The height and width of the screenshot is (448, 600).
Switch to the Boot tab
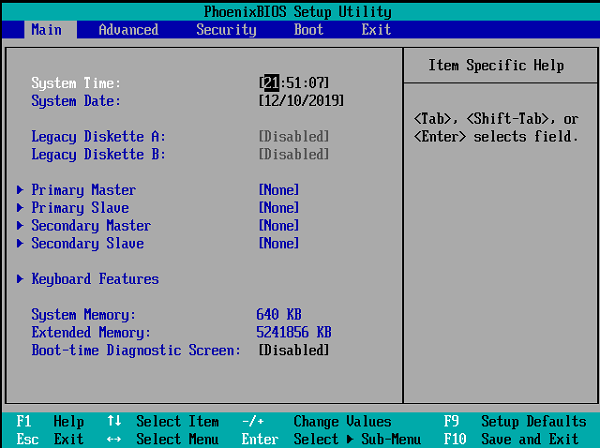coord(308,30)
